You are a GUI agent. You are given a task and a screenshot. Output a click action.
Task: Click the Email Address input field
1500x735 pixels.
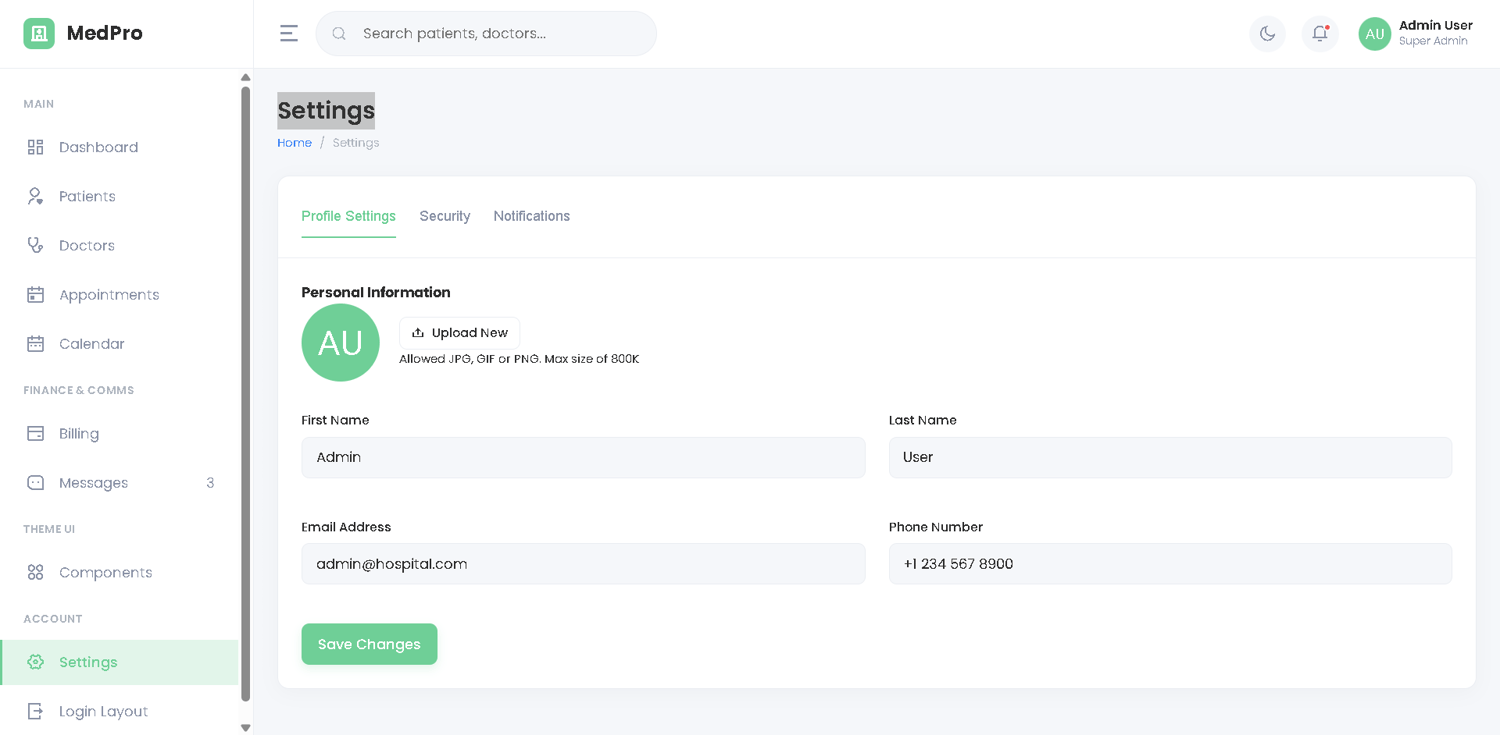583,564
